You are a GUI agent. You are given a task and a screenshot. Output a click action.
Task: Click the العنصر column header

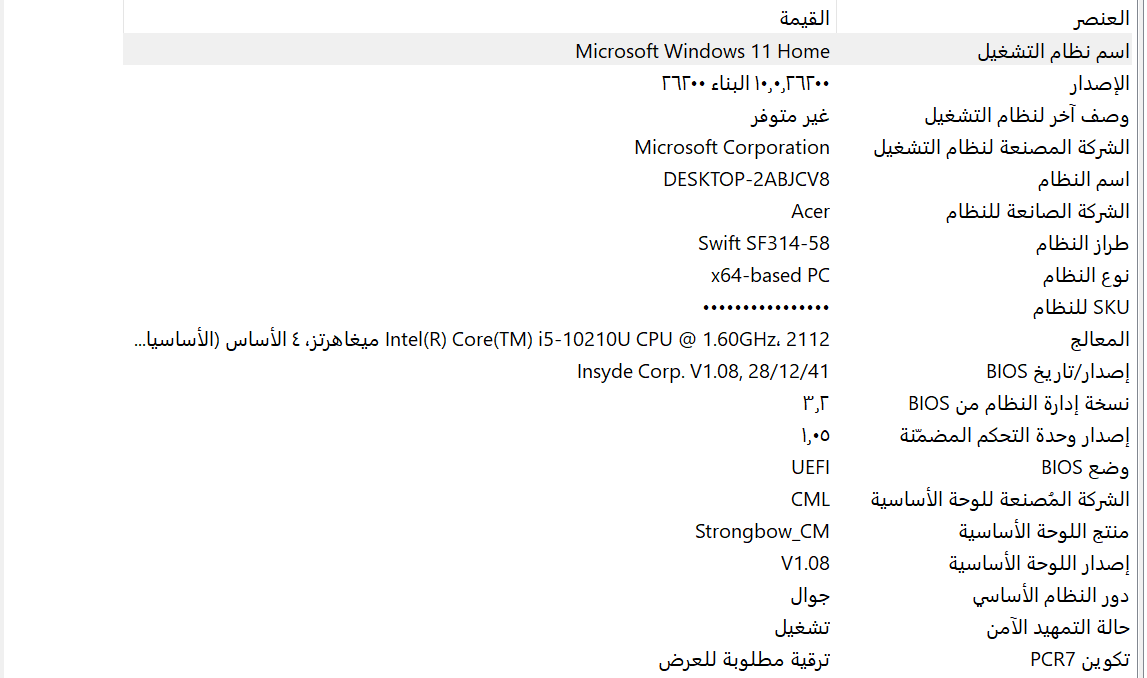coord(985,18)
